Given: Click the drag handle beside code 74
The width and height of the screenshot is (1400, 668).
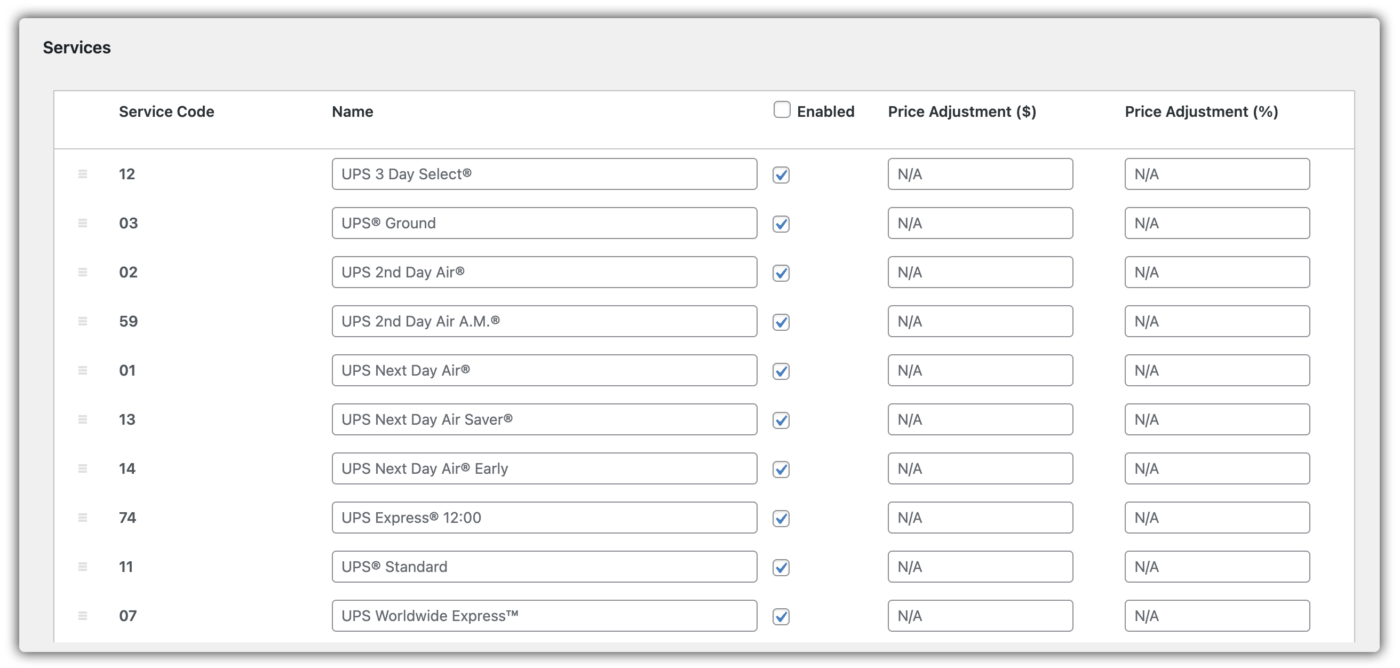Looking at the screenshot, I should click(x=83, y=517).
